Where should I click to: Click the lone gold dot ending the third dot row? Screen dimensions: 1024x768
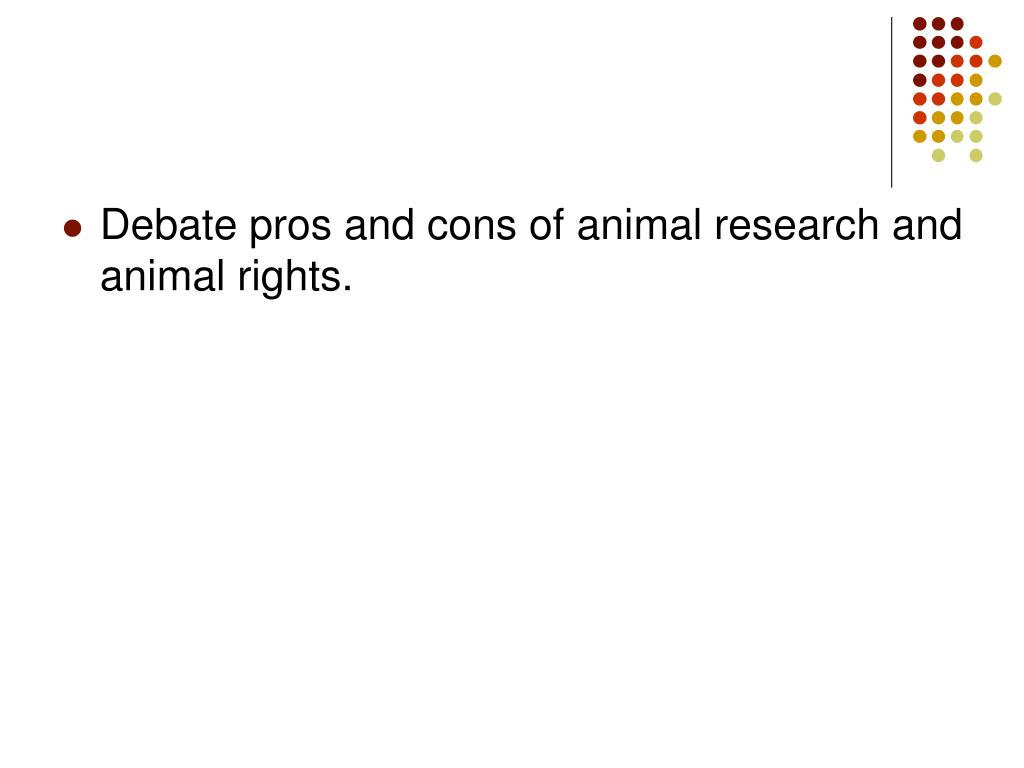[x=995, y=61]
